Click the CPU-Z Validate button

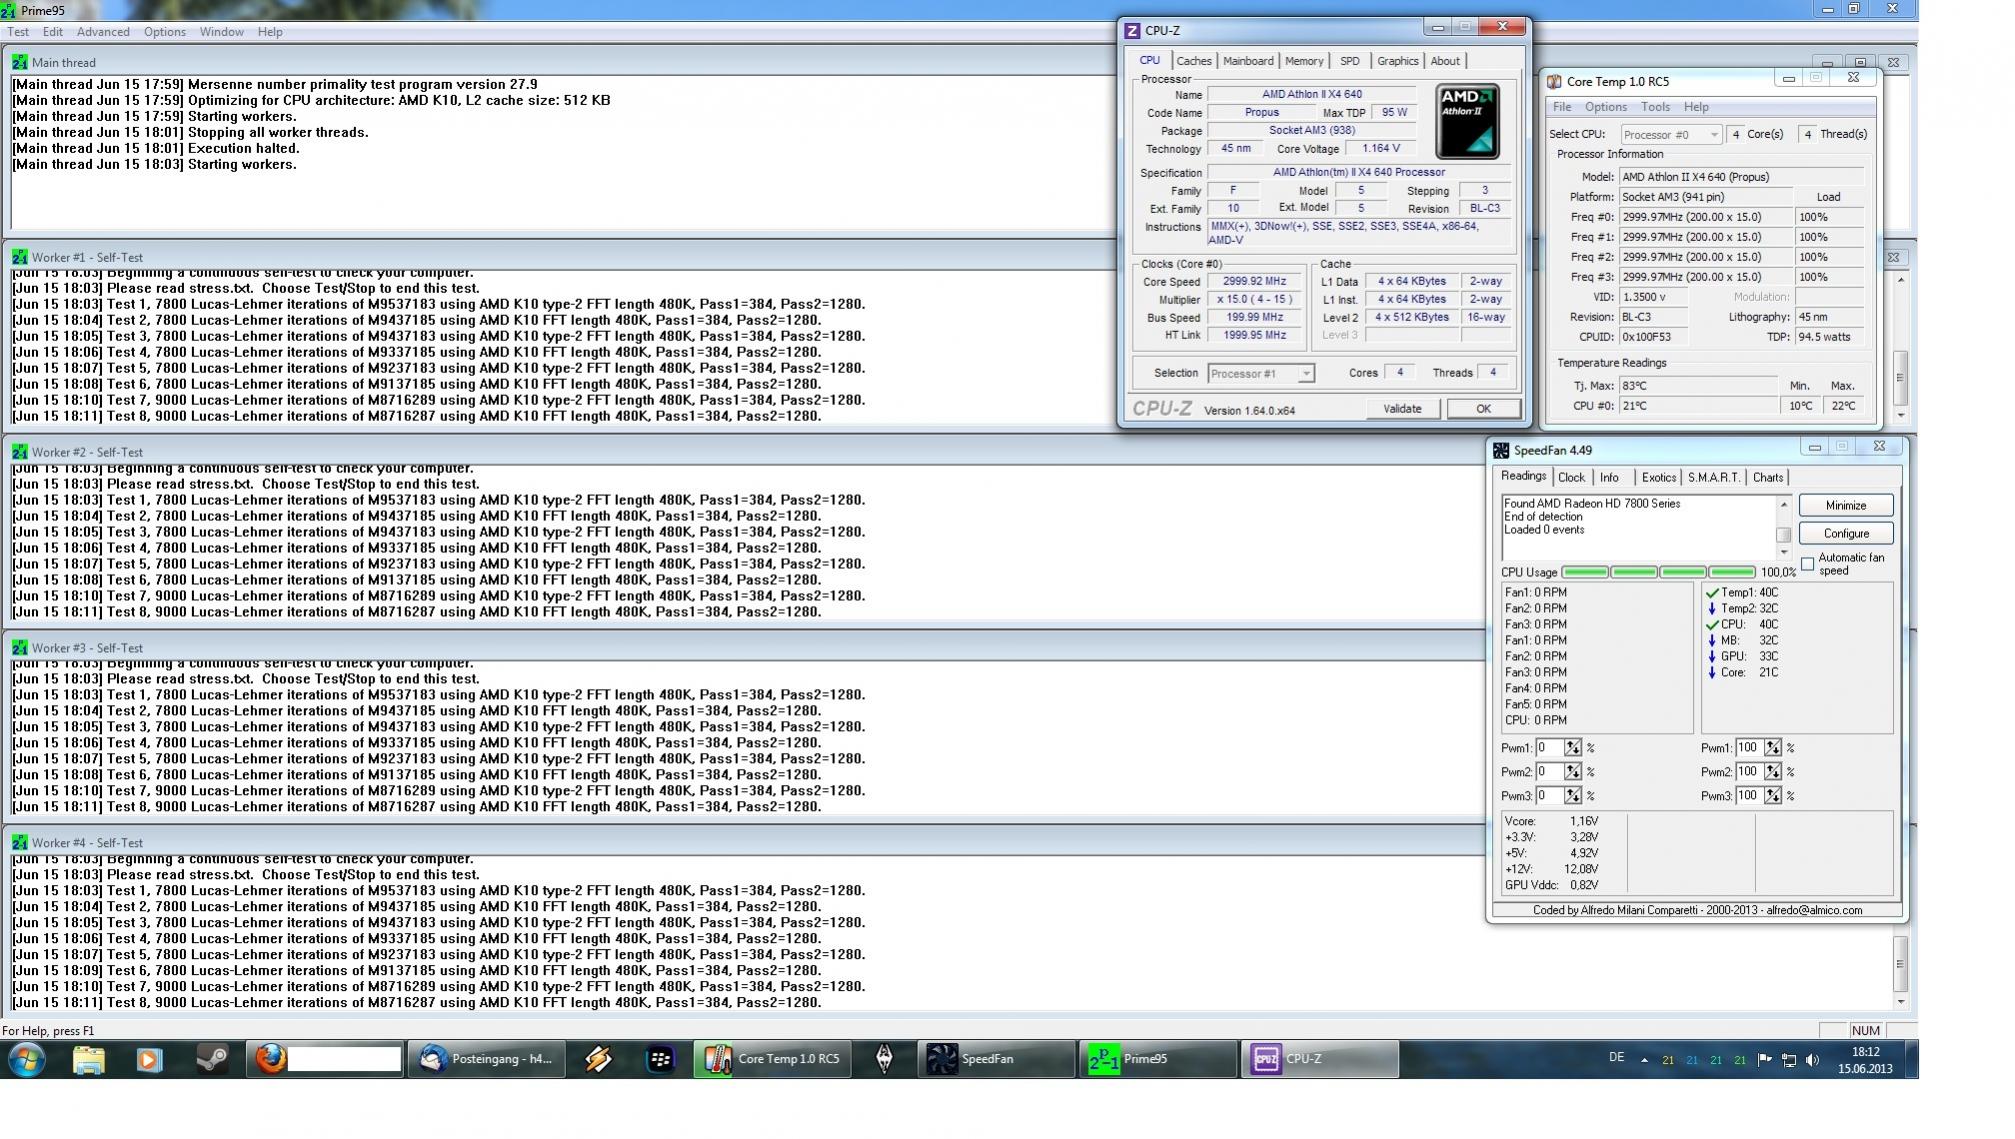coord(1401,408)
